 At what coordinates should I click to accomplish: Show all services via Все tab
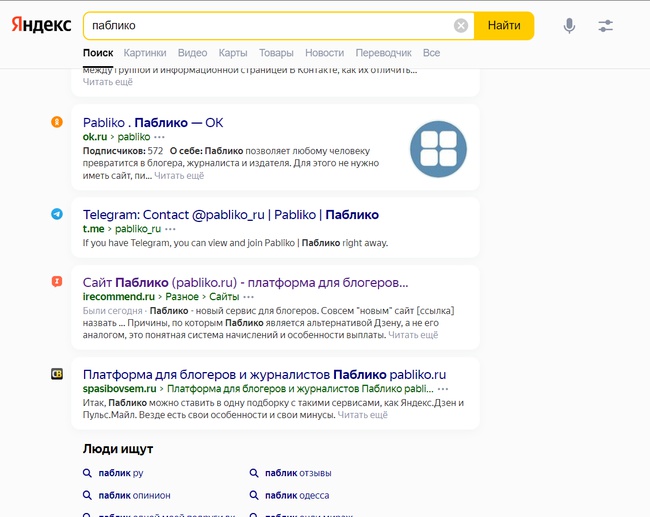tap(431, 53)
